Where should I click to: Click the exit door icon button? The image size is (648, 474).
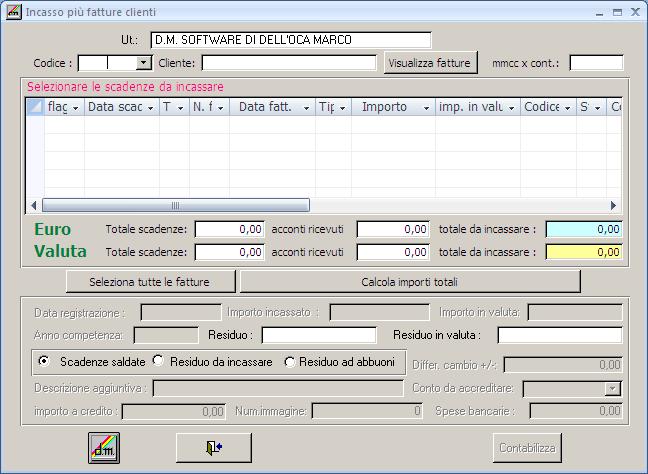coord(214,448)
